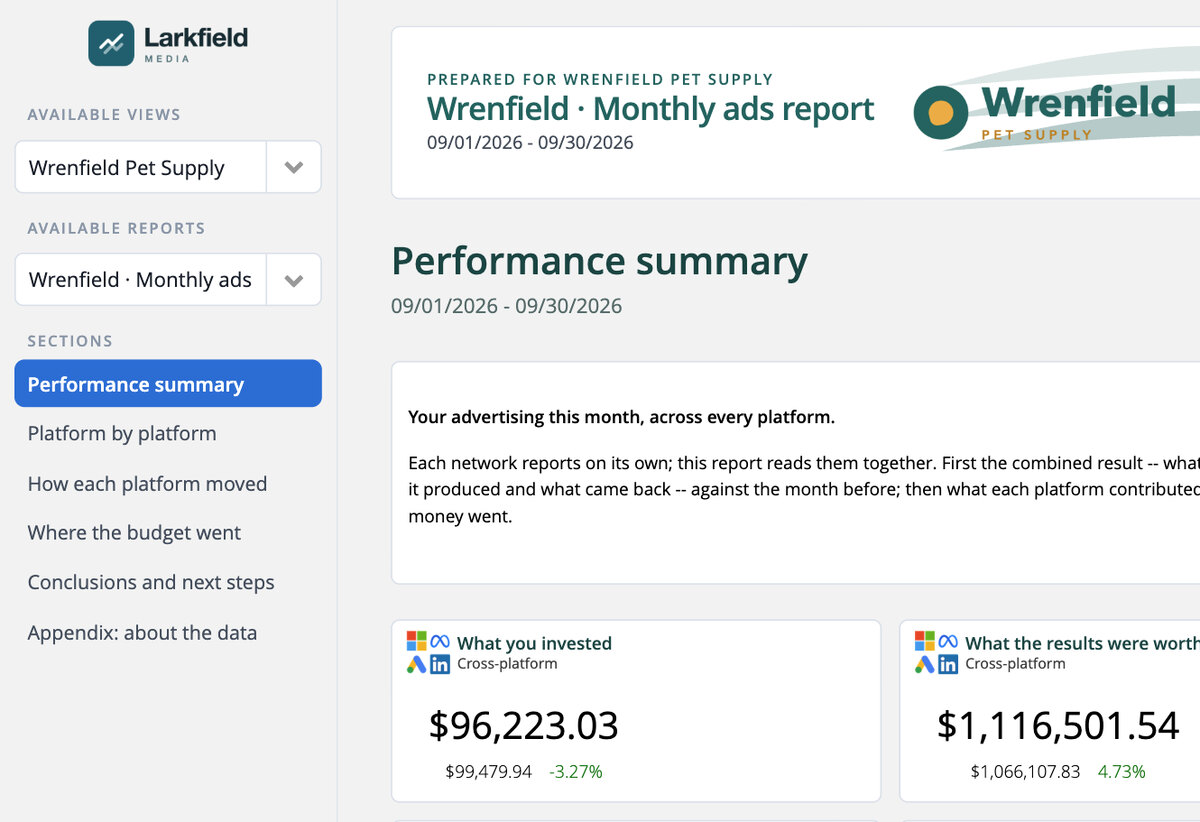This screenshot has width=1200, height=822.
Task: Click Microsoft icon on results were worth card
Action: [925, 641]
